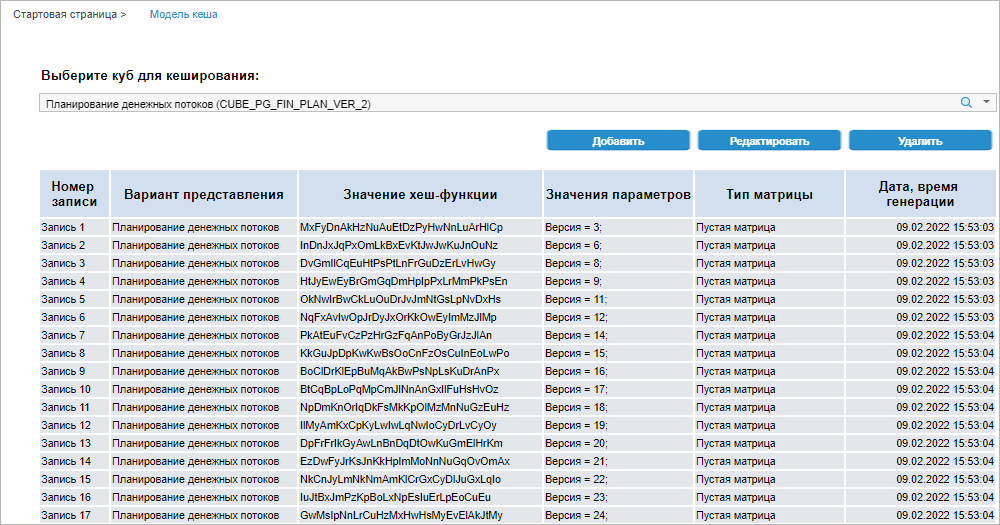Click Пустая матрица cell in Запись 13 row
1000x525 pixels.
click(735, 443)
